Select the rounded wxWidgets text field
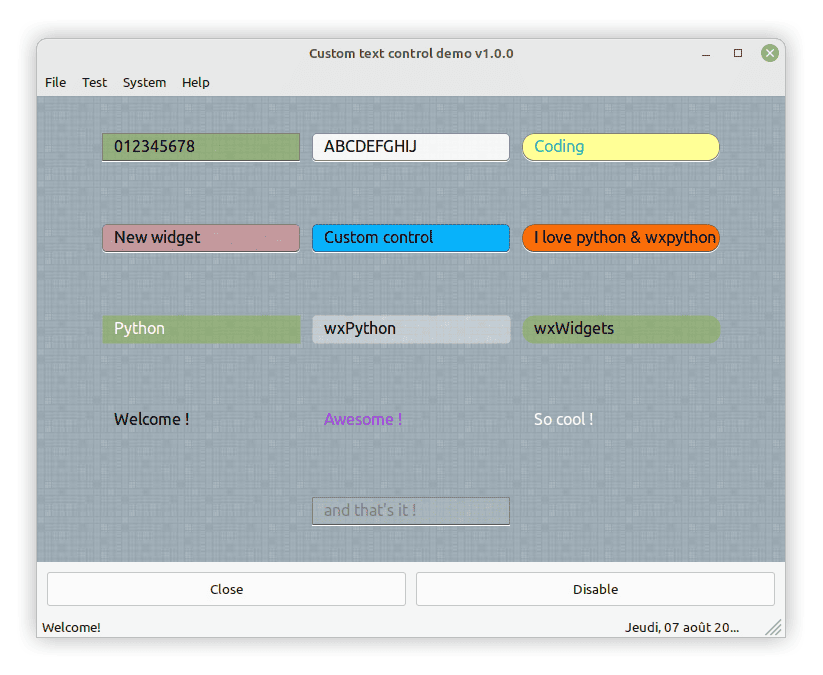Viewport: 823px width, 675px height. tap(620, 329)
